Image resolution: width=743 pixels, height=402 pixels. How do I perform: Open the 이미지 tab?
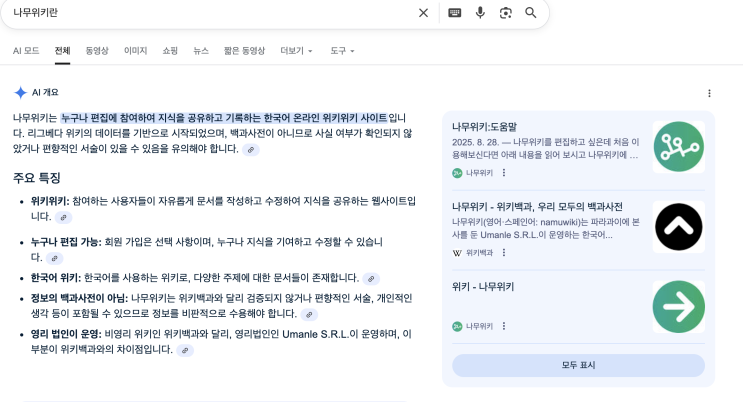(136, 51)
